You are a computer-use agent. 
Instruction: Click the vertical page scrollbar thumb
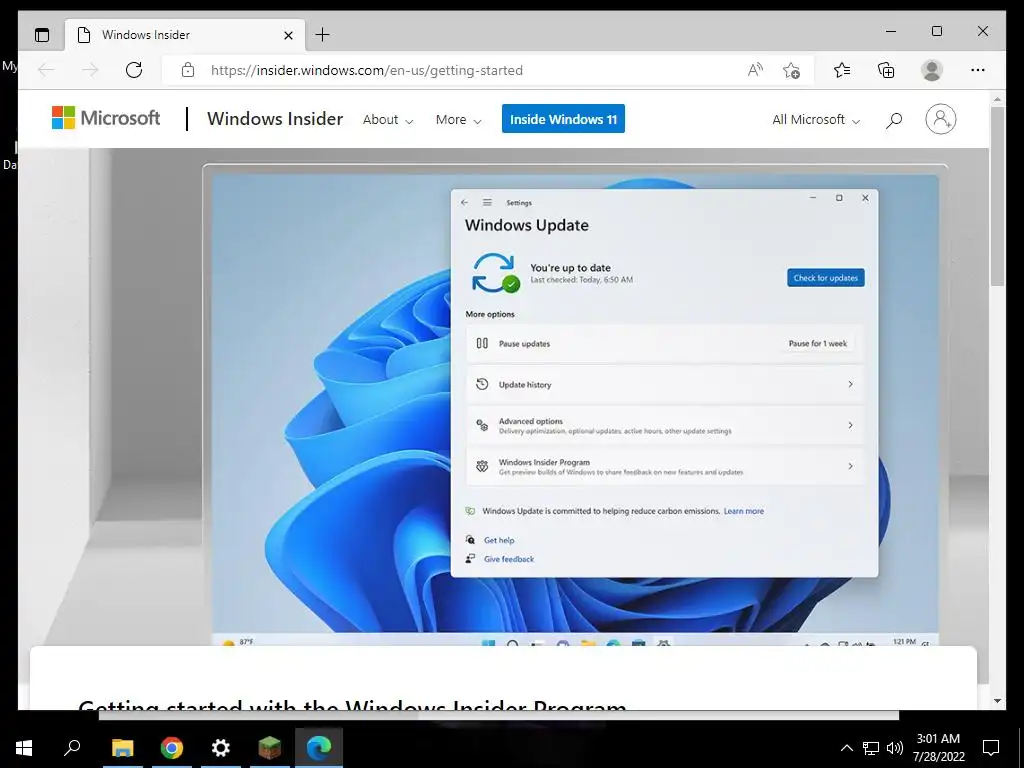pyautogui.click(x=997, y=196)
